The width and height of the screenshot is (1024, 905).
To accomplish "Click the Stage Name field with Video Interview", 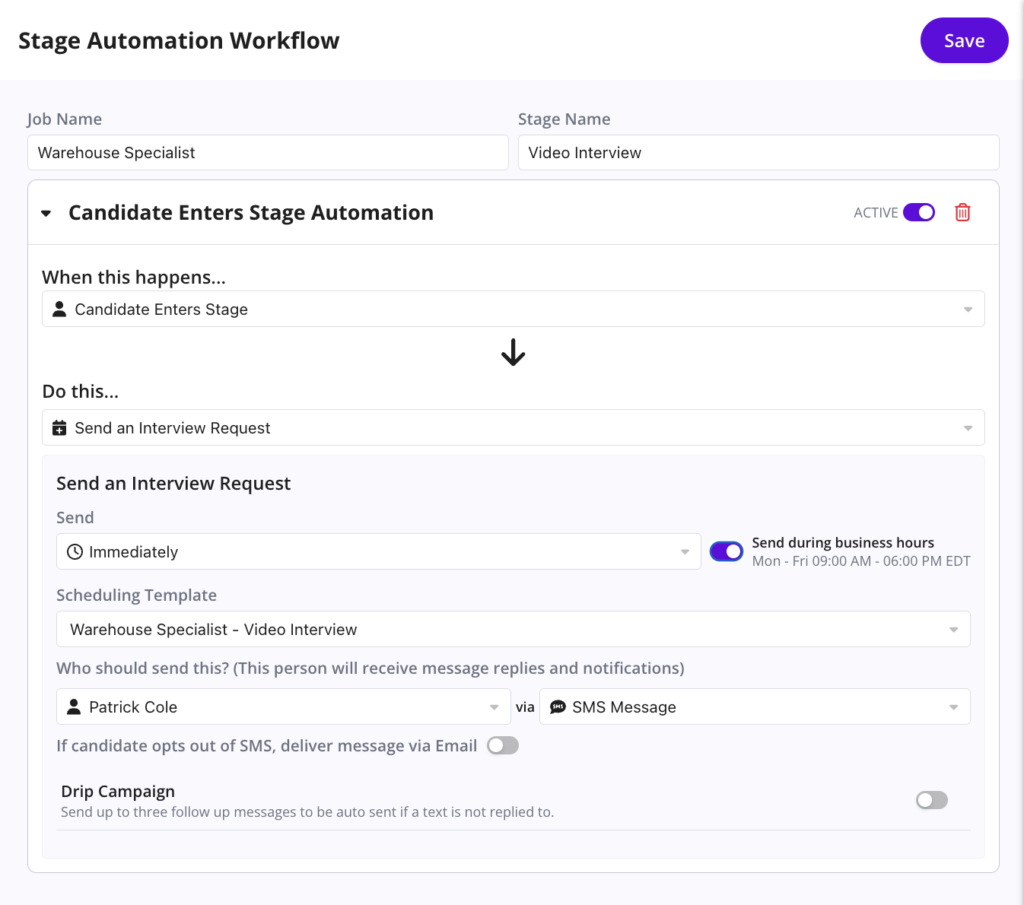I will coord(758,153).
